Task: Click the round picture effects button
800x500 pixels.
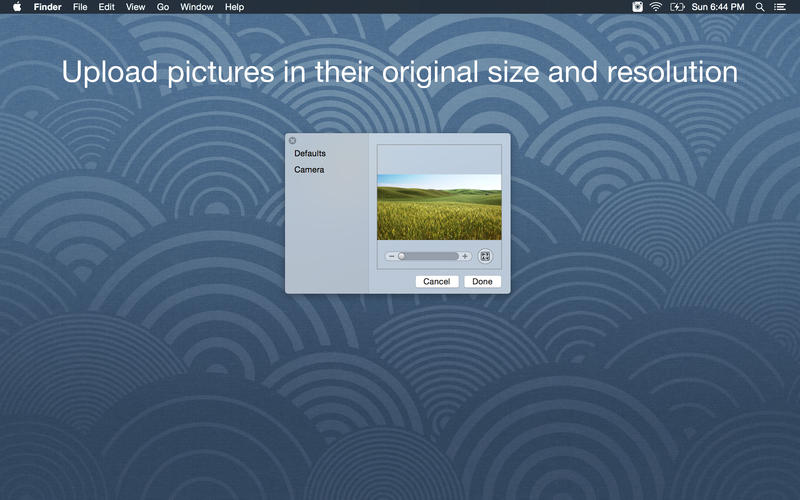Action: click(x=485, y=256)
